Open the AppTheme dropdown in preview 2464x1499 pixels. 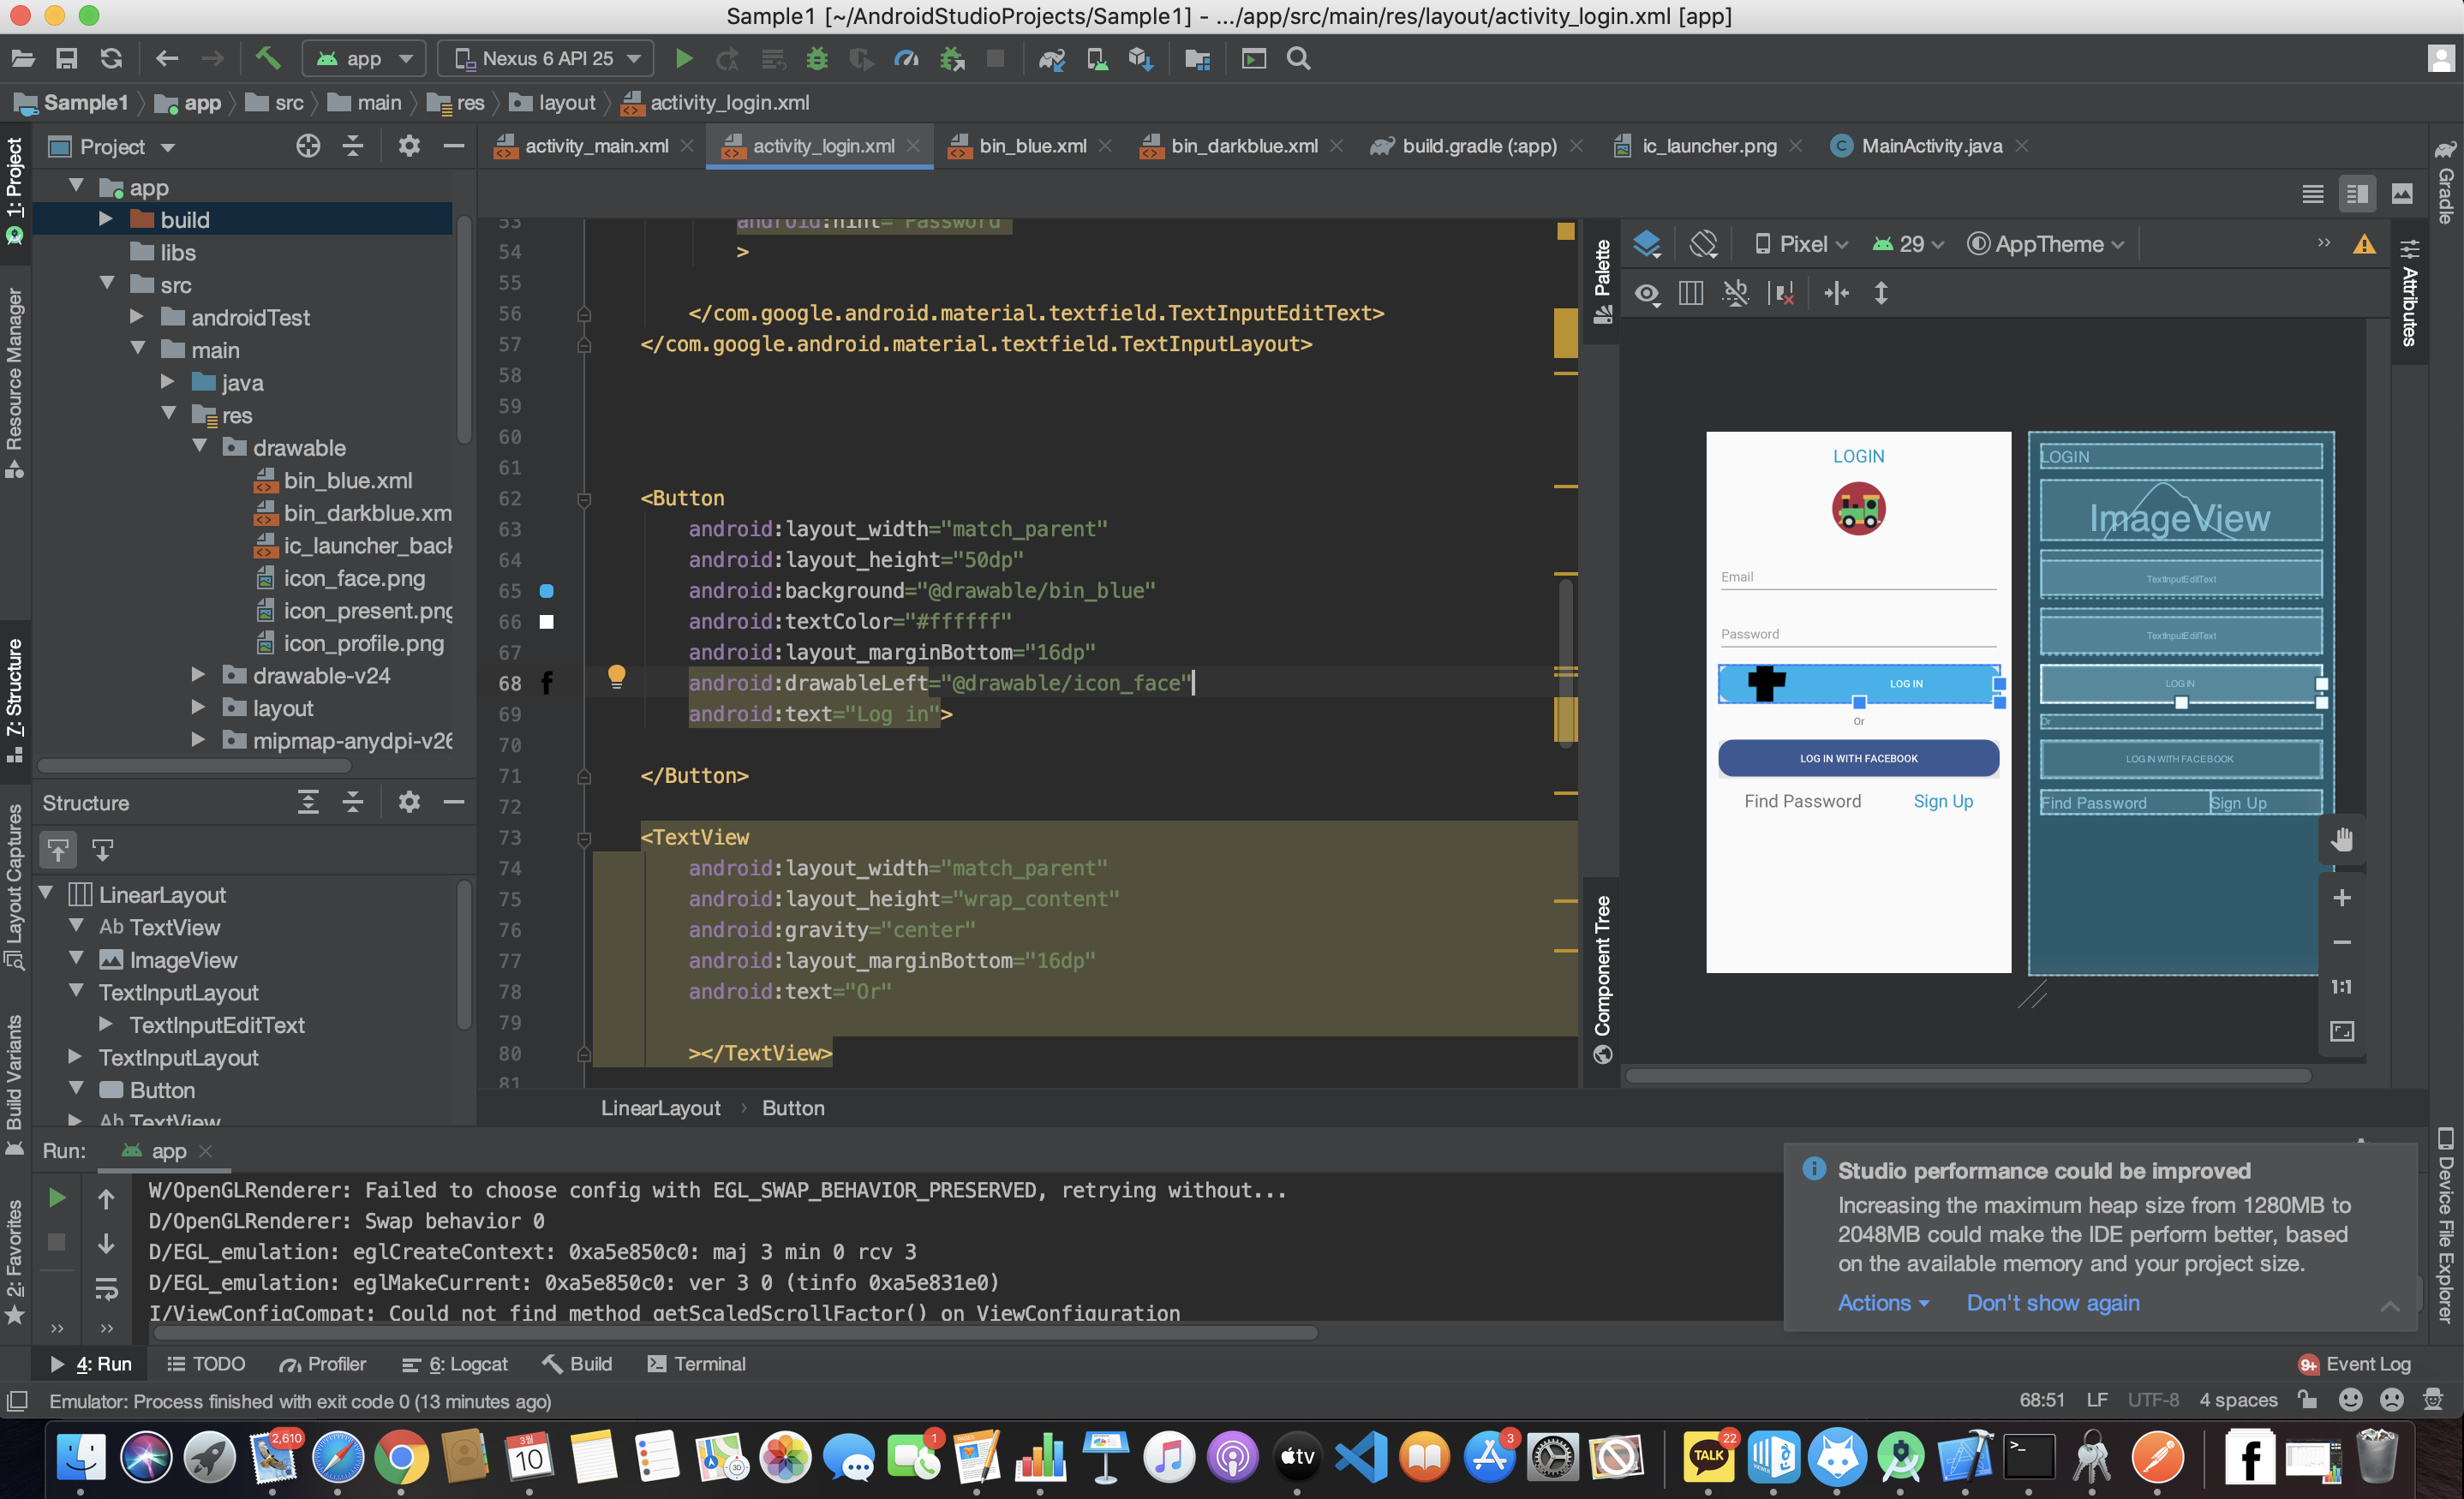2045,244
